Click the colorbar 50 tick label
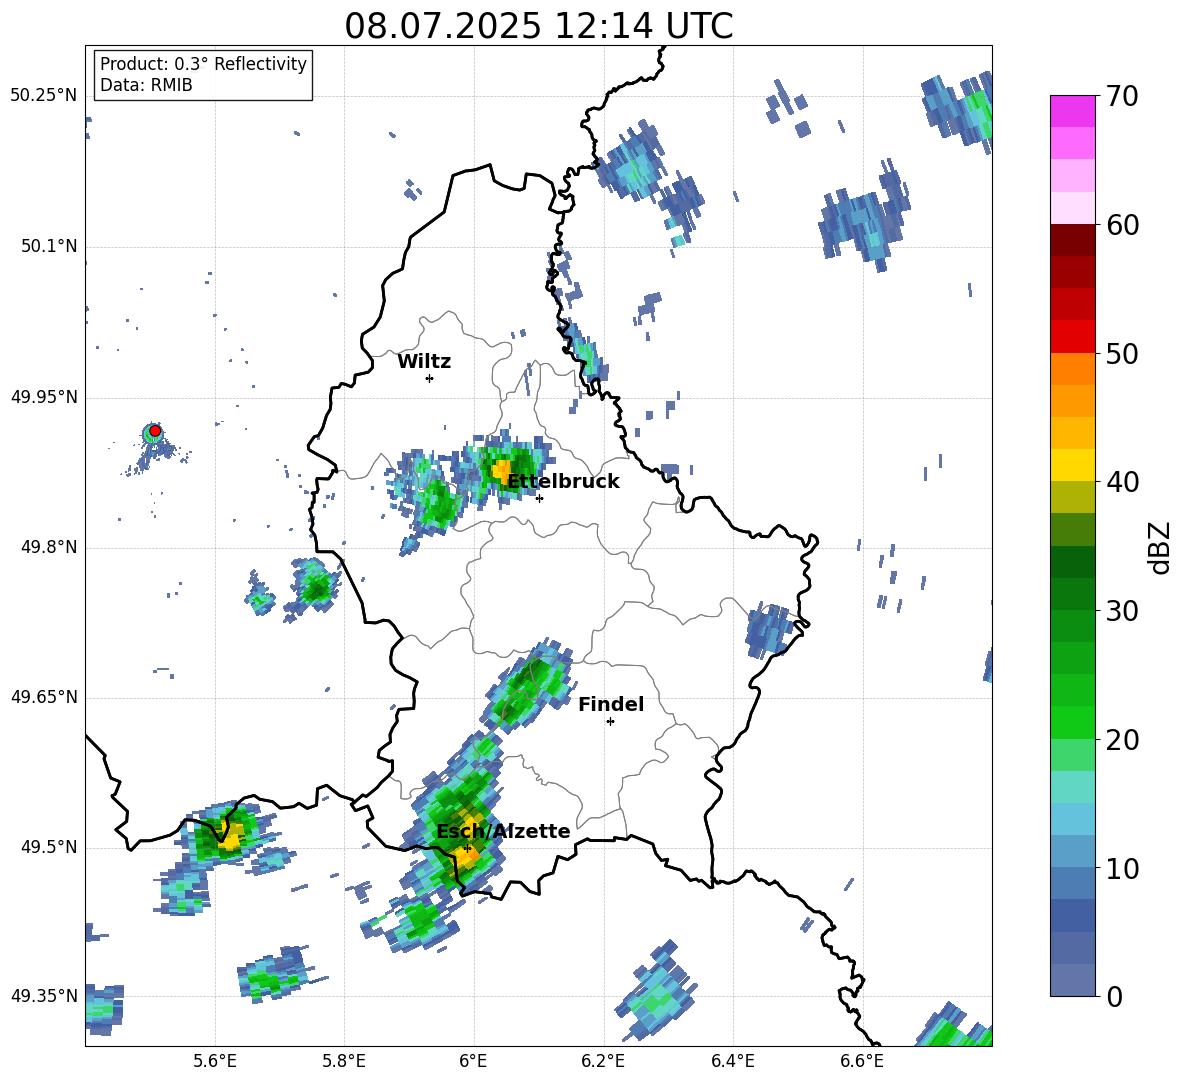 click(x=1122, y=353)
